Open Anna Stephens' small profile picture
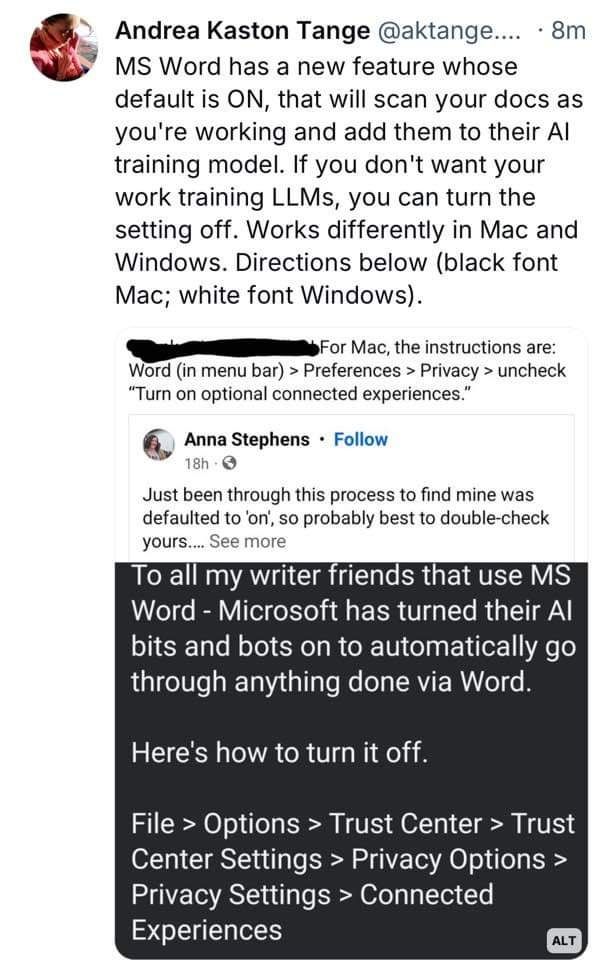This screenshot has width=613, height=960. pos(159,444)
